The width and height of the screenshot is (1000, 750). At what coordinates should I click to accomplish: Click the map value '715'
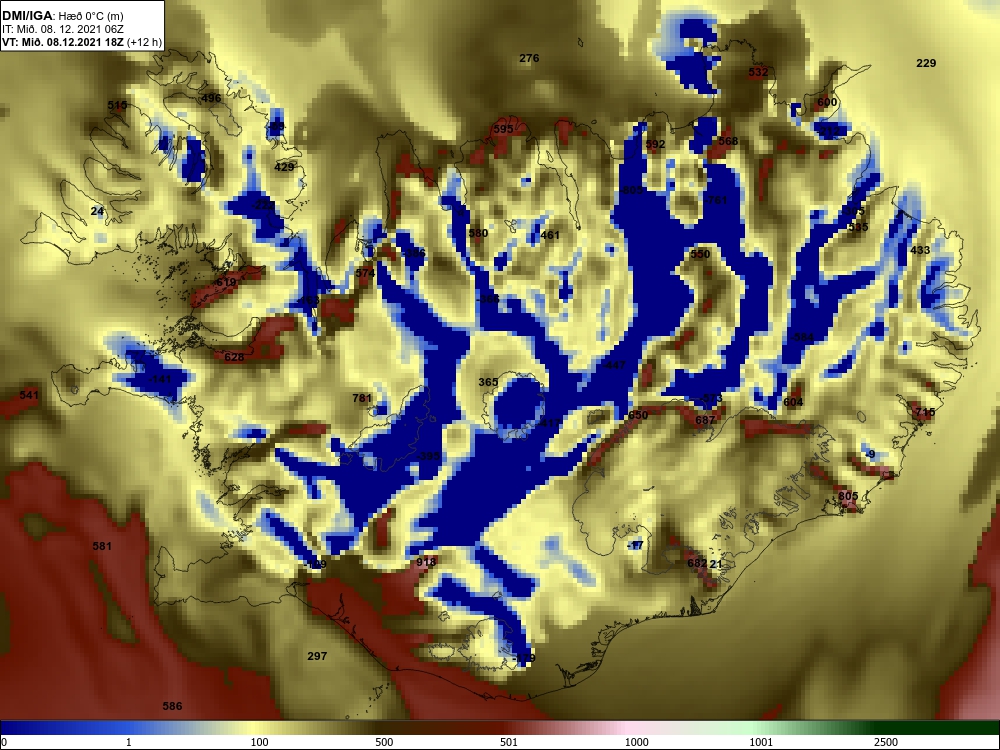coord(925,412)
